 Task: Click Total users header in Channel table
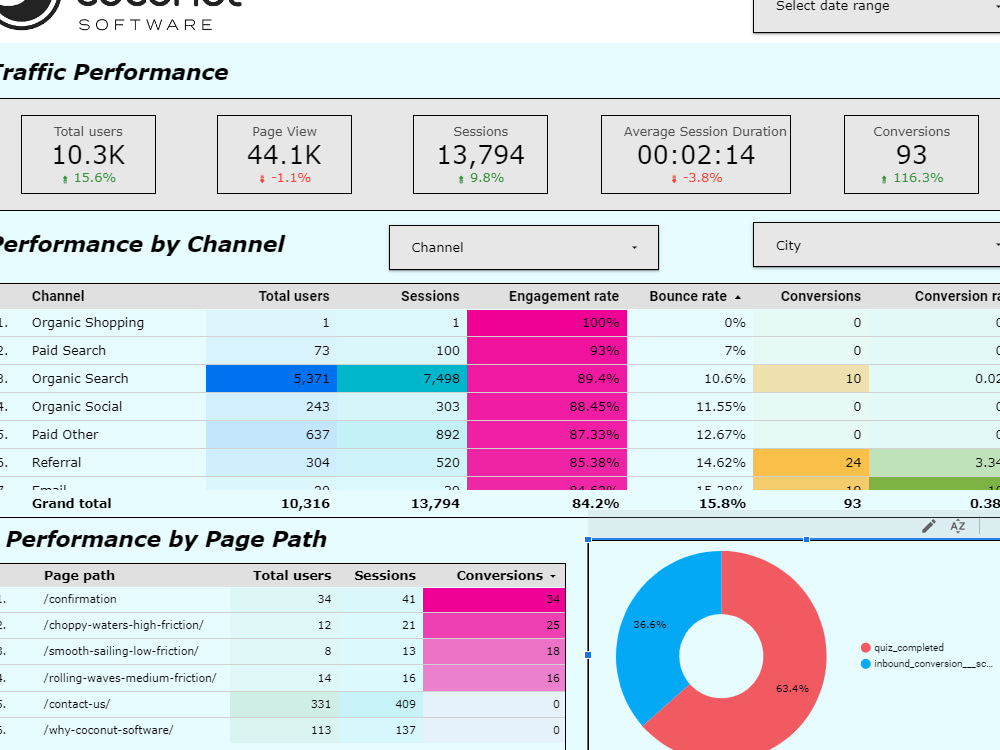tap(294, 296)
